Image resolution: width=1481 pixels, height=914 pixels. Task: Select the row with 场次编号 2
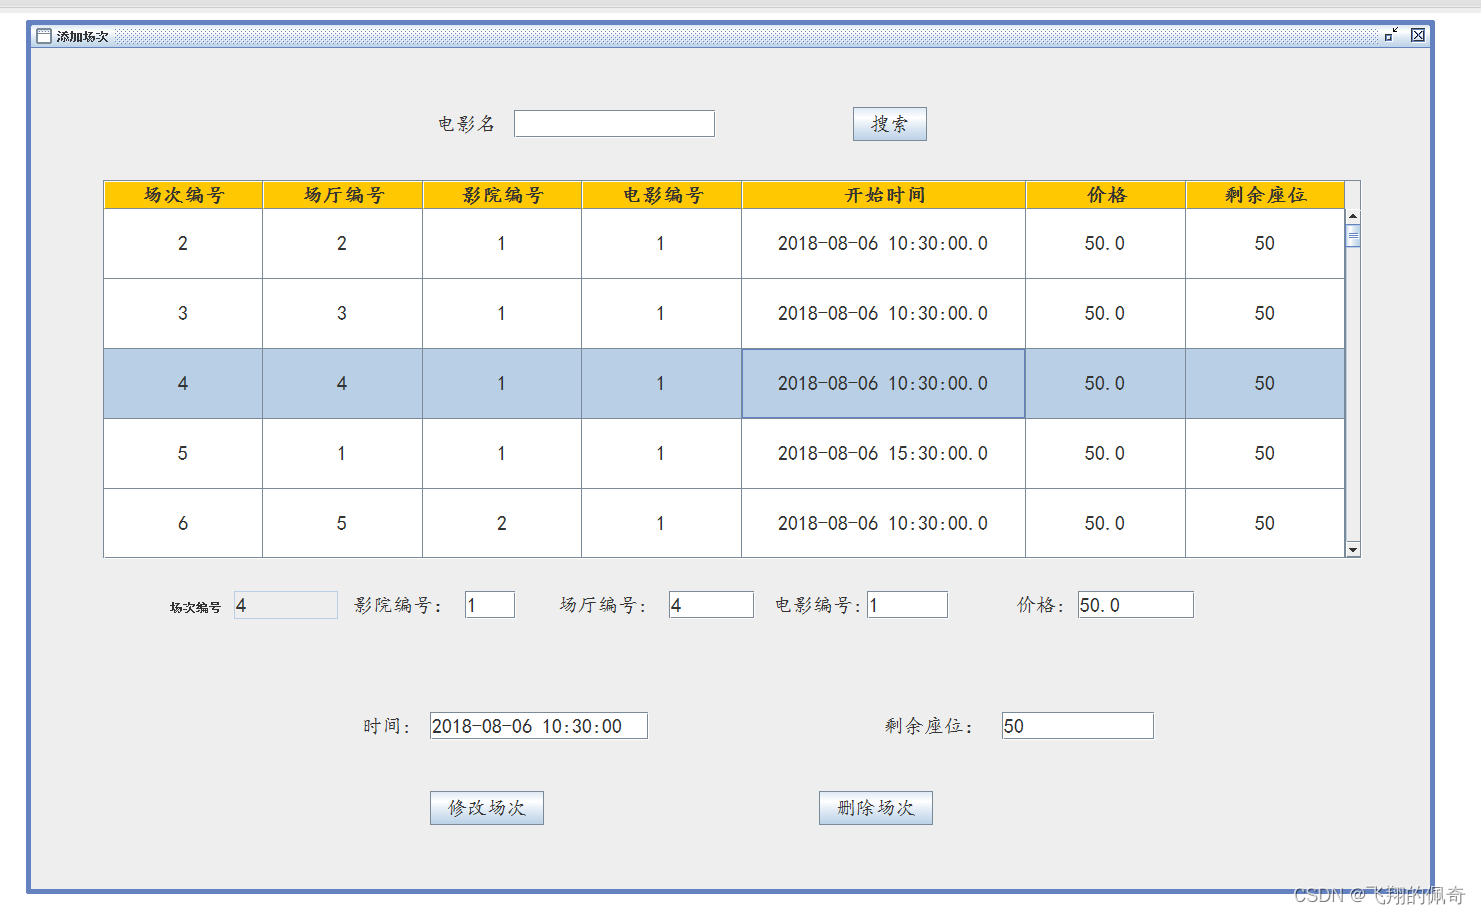coord(724,244)
